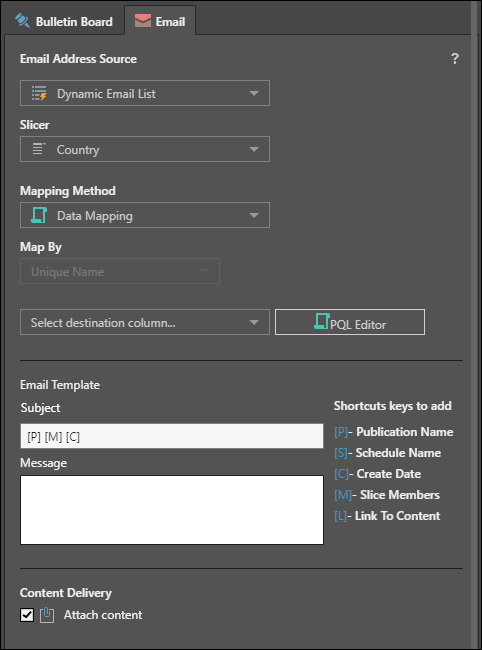The image size is (482, 650).
Task: Click the Data Mapping teal script icon
Action: pos(39,215)
